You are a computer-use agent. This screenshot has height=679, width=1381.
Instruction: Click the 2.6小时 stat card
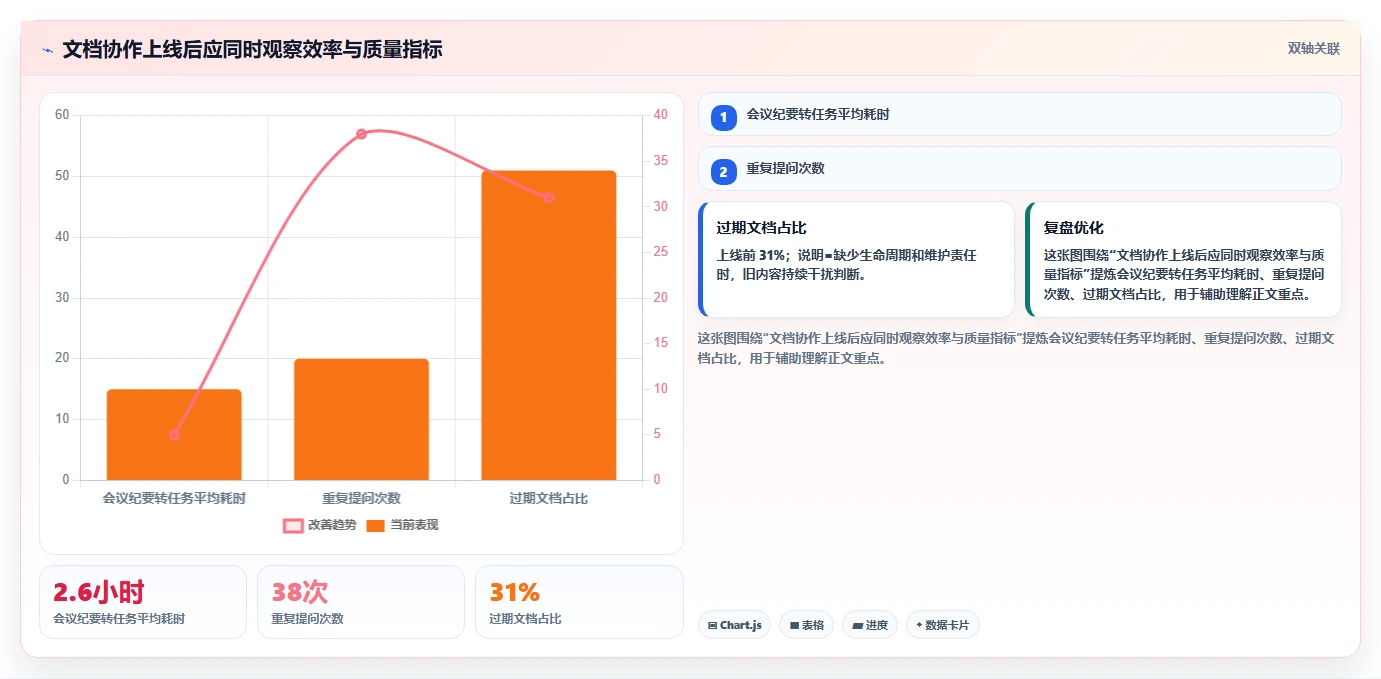pos(143,602)
